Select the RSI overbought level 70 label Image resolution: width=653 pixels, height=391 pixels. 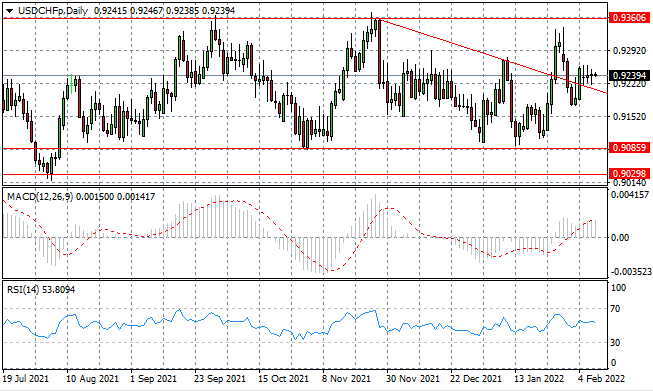(x=615, y=309)
